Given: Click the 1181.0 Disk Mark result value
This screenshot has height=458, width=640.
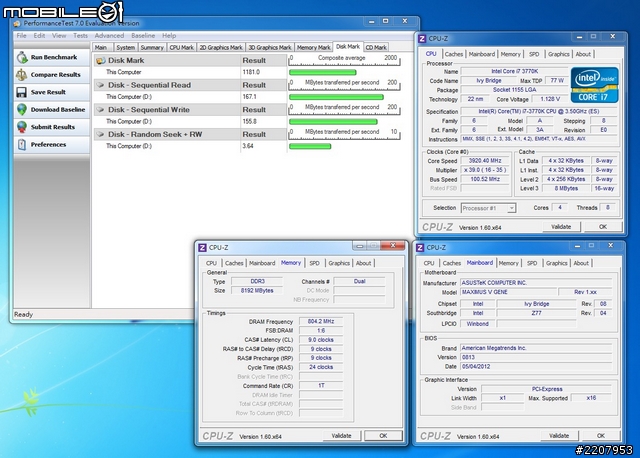Looking at the screenshot, I should pos(251,72).
